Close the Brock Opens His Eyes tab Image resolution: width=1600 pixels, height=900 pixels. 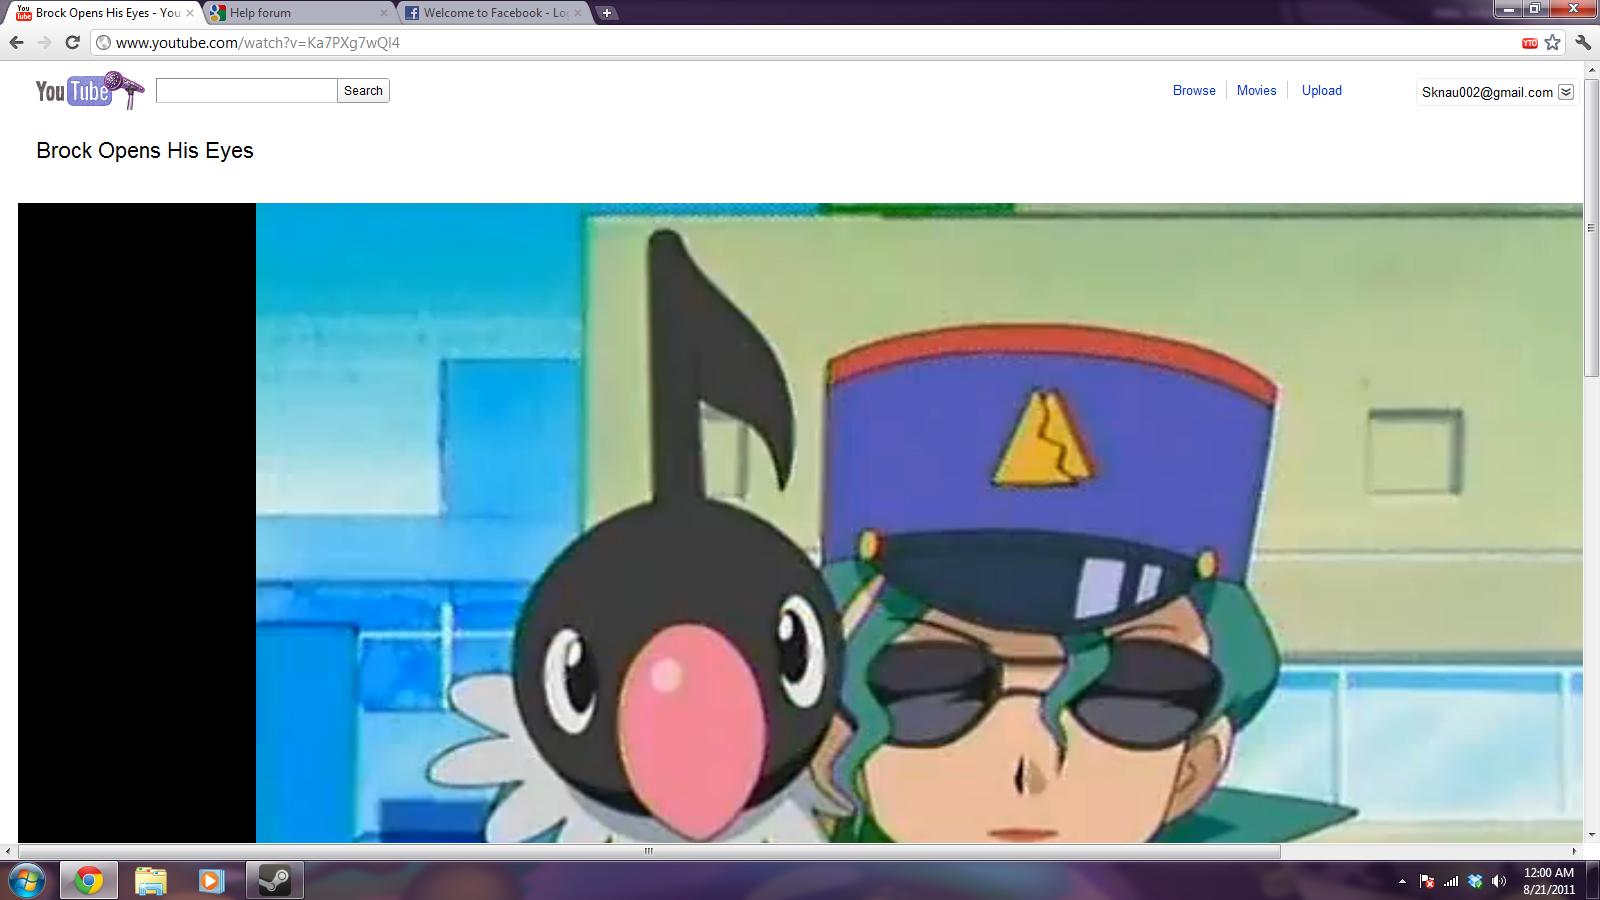190,13
